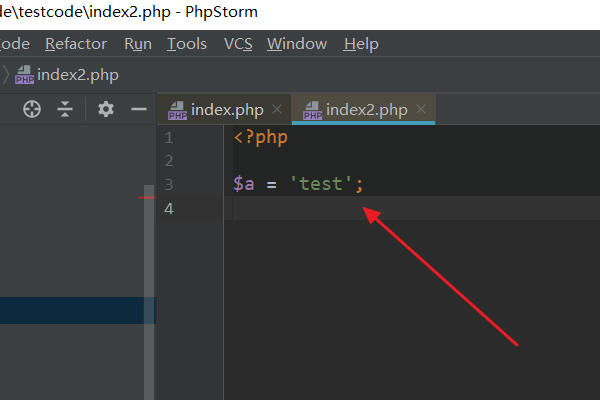The height and width of the screenshot is (400, 600).
Task: Click index2.php in the navigation breadcrumb
Action: [x=79, y=75]
